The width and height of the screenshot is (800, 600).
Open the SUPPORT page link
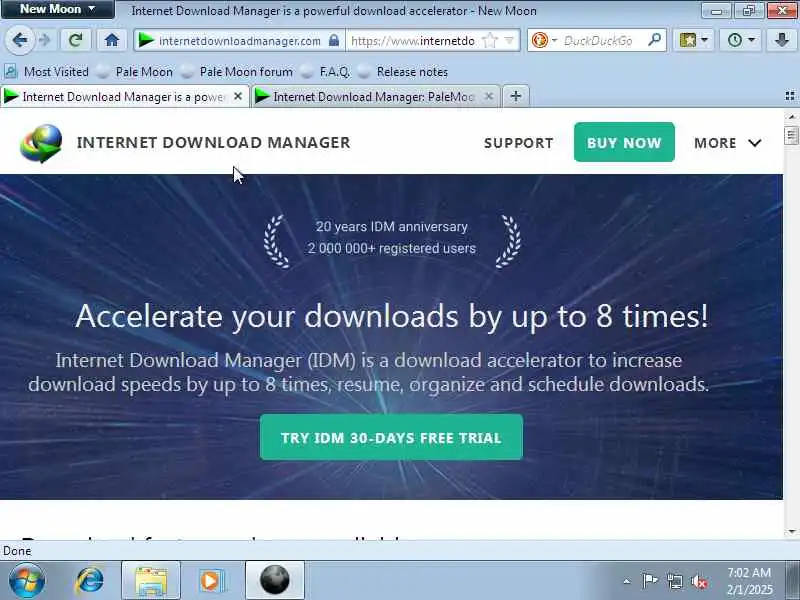coord(518,143)
